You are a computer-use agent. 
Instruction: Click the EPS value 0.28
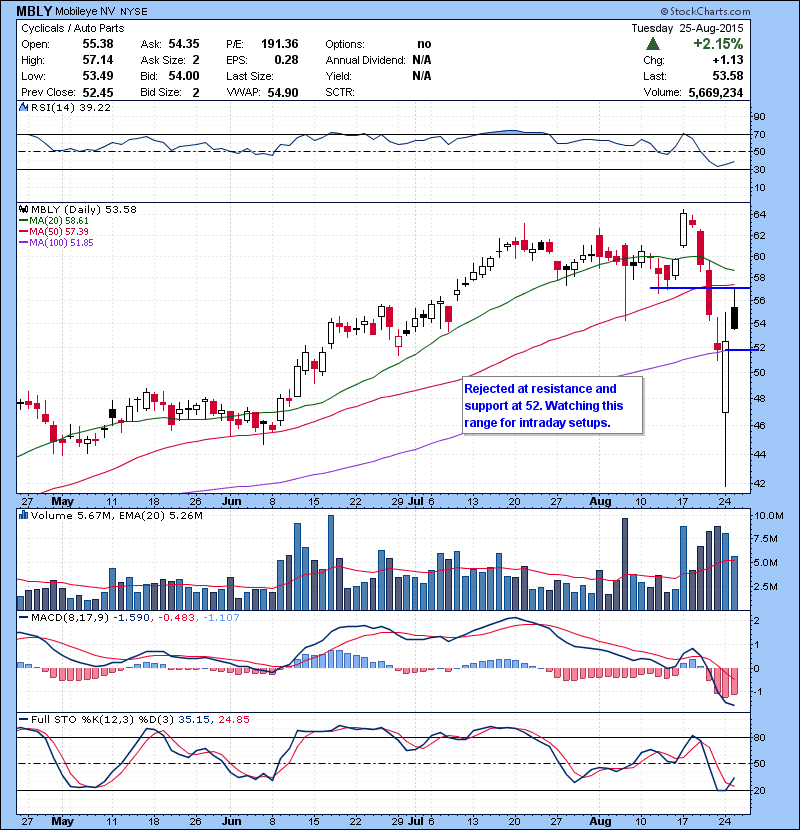tap(286, 60)
